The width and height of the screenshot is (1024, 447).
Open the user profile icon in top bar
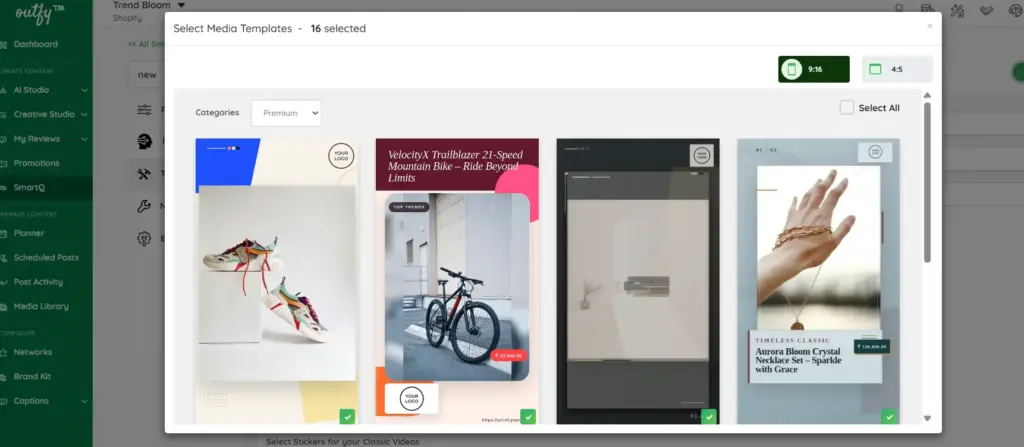pyautogui.click(x=899, y=8)
